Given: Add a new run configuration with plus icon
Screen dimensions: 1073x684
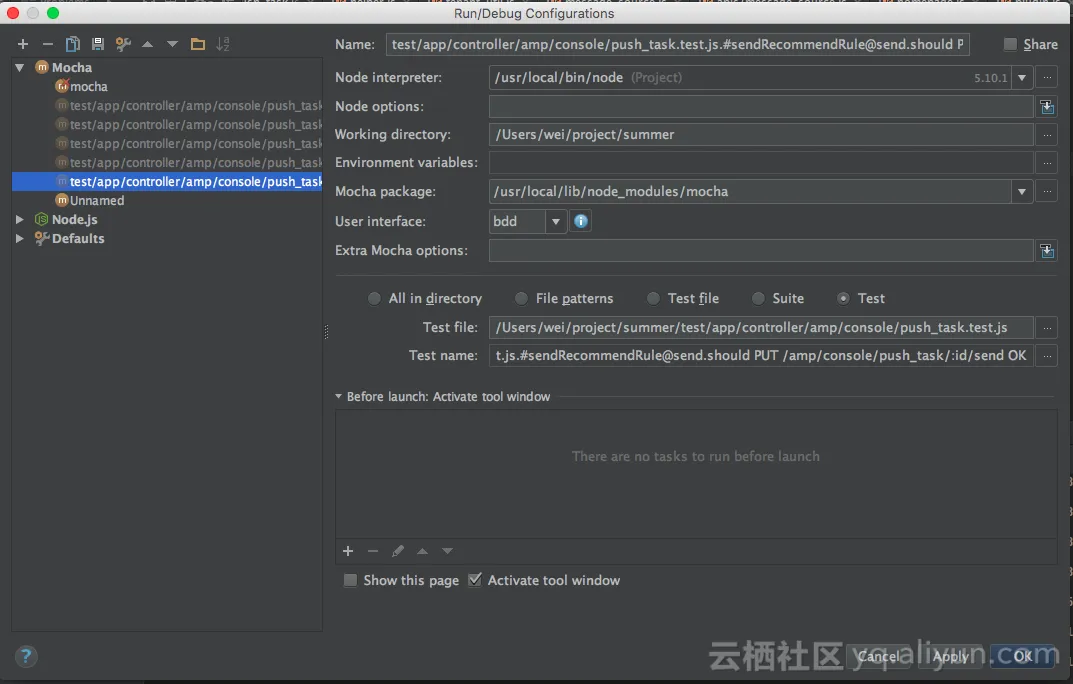Looking at the screenshot, I should point(22,44).
